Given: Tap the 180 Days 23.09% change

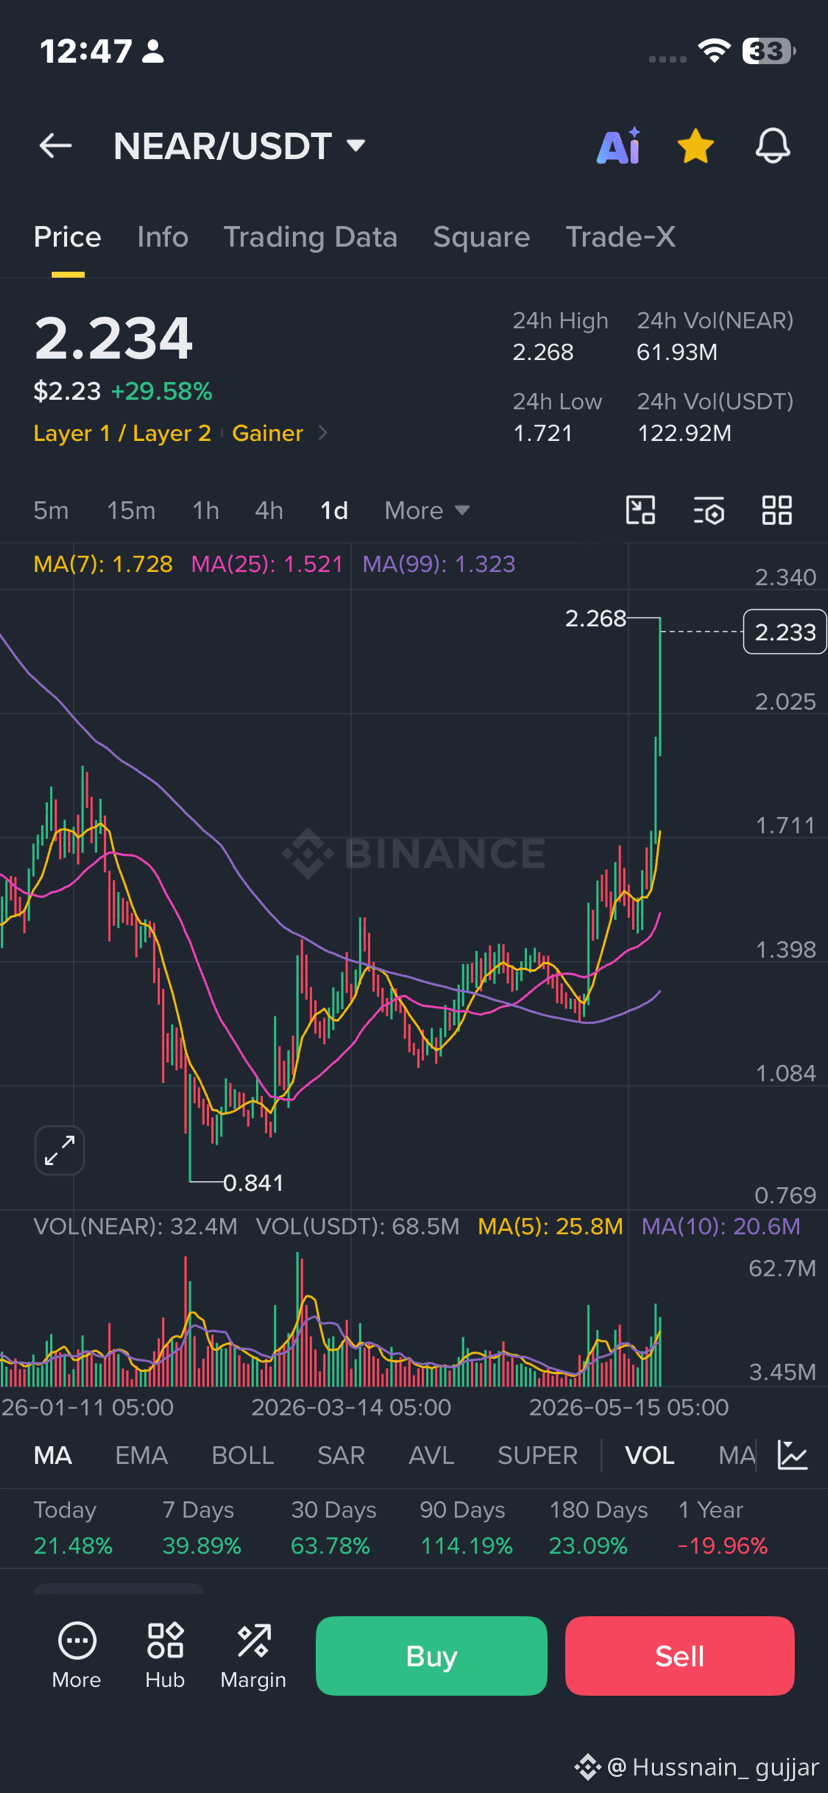Looking at the screenshot, I should [598, 1528].
